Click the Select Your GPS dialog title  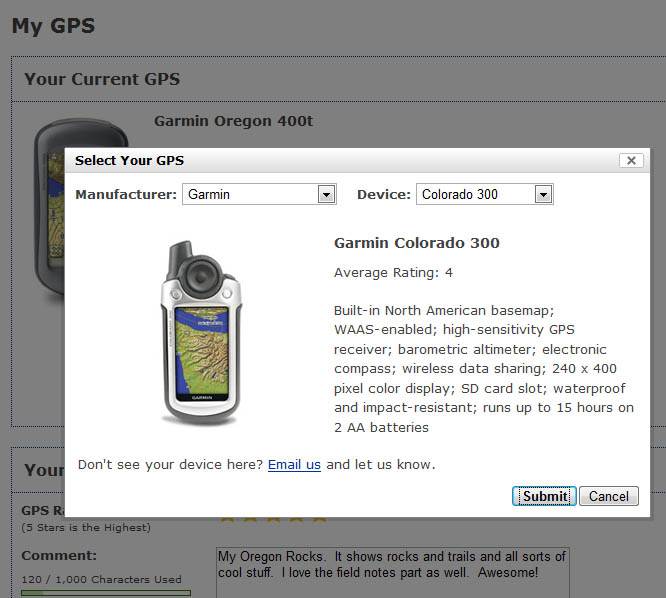point(129,161)
